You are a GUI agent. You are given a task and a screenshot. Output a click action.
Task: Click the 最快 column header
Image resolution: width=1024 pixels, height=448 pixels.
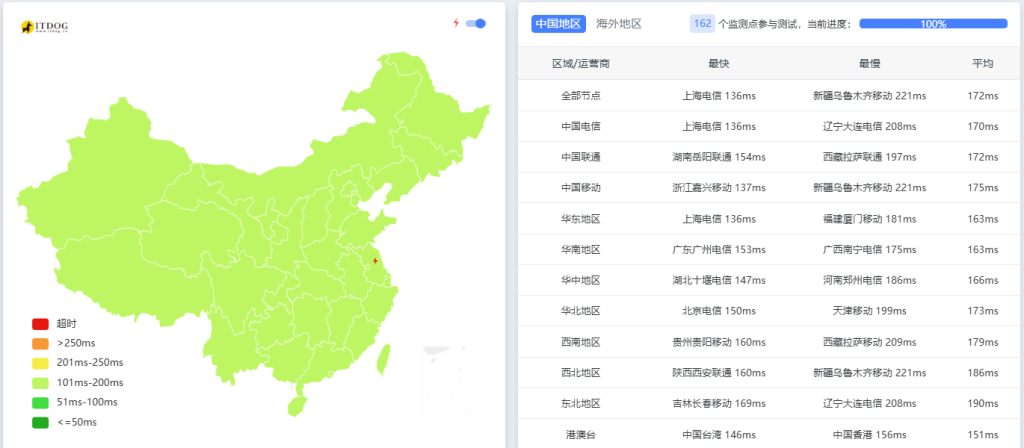click(x=718, y=63)
